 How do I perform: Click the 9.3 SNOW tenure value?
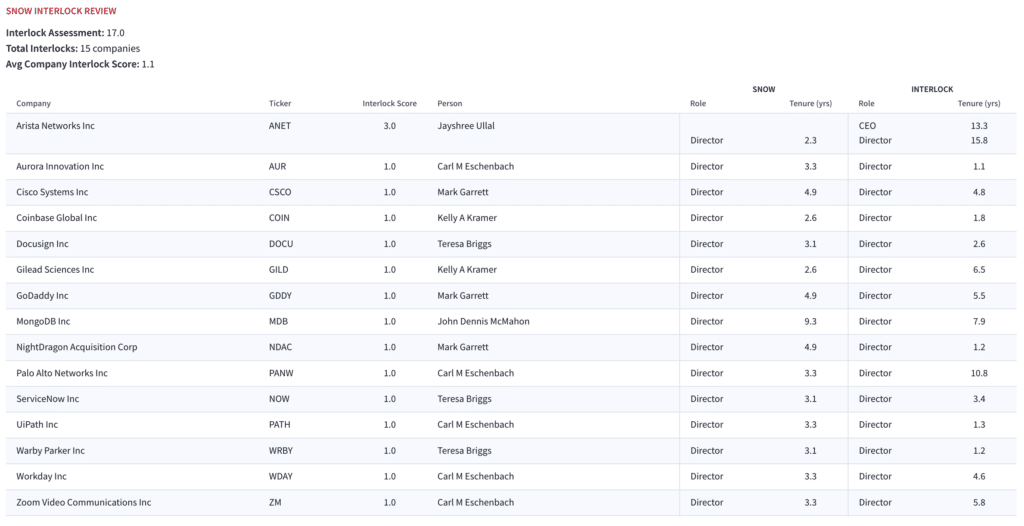tap(810, 321)
